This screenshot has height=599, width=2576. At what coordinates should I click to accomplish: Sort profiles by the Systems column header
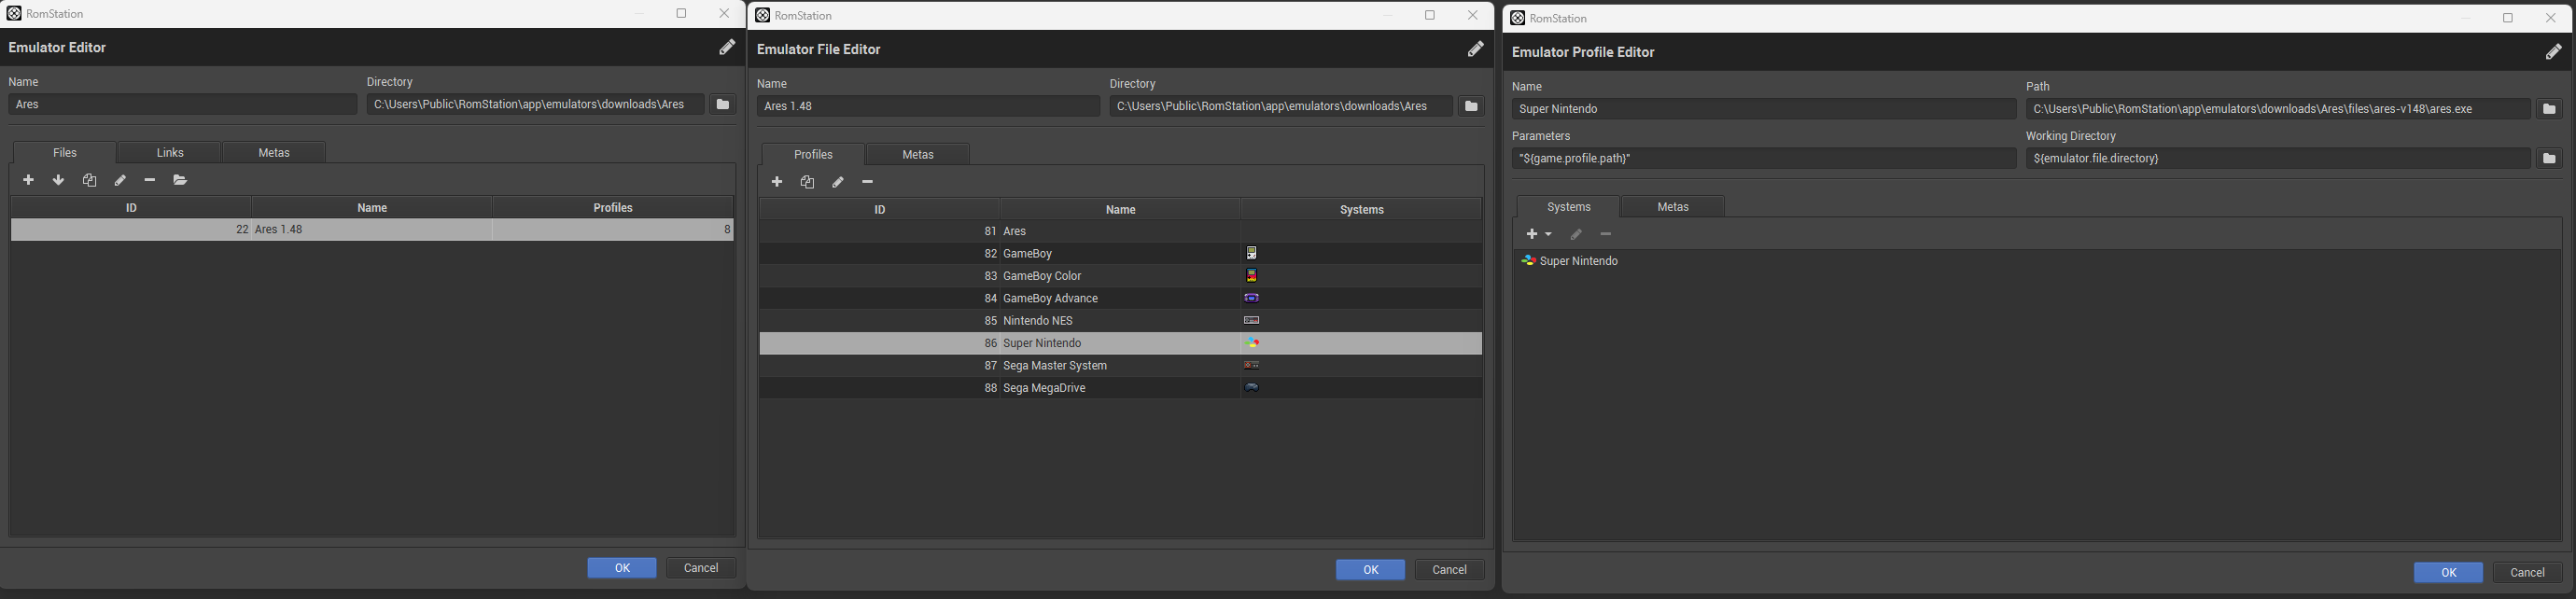point(1361,209)
